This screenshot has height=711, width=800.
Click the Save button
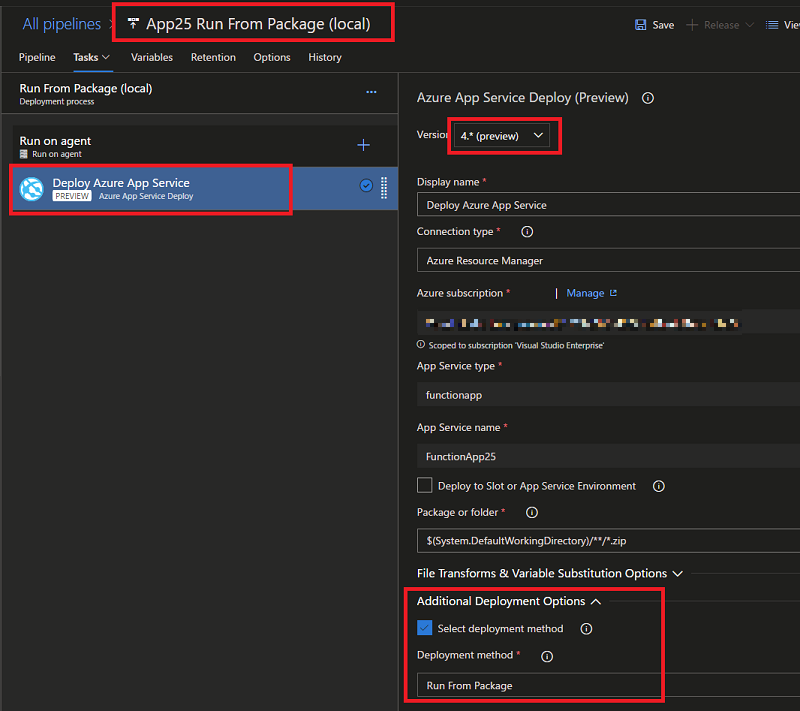(655, 25)
